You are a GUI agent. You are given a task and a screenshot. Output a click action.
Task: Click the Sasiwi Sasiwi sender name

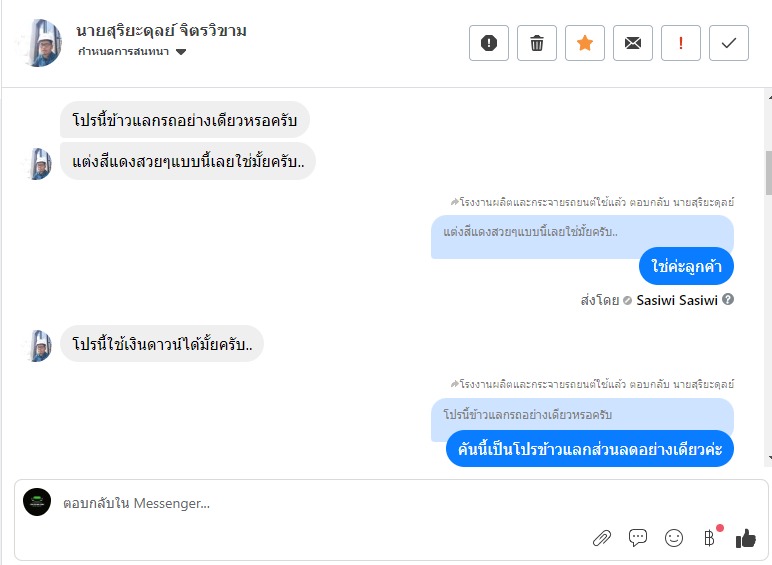pos(677,299)
